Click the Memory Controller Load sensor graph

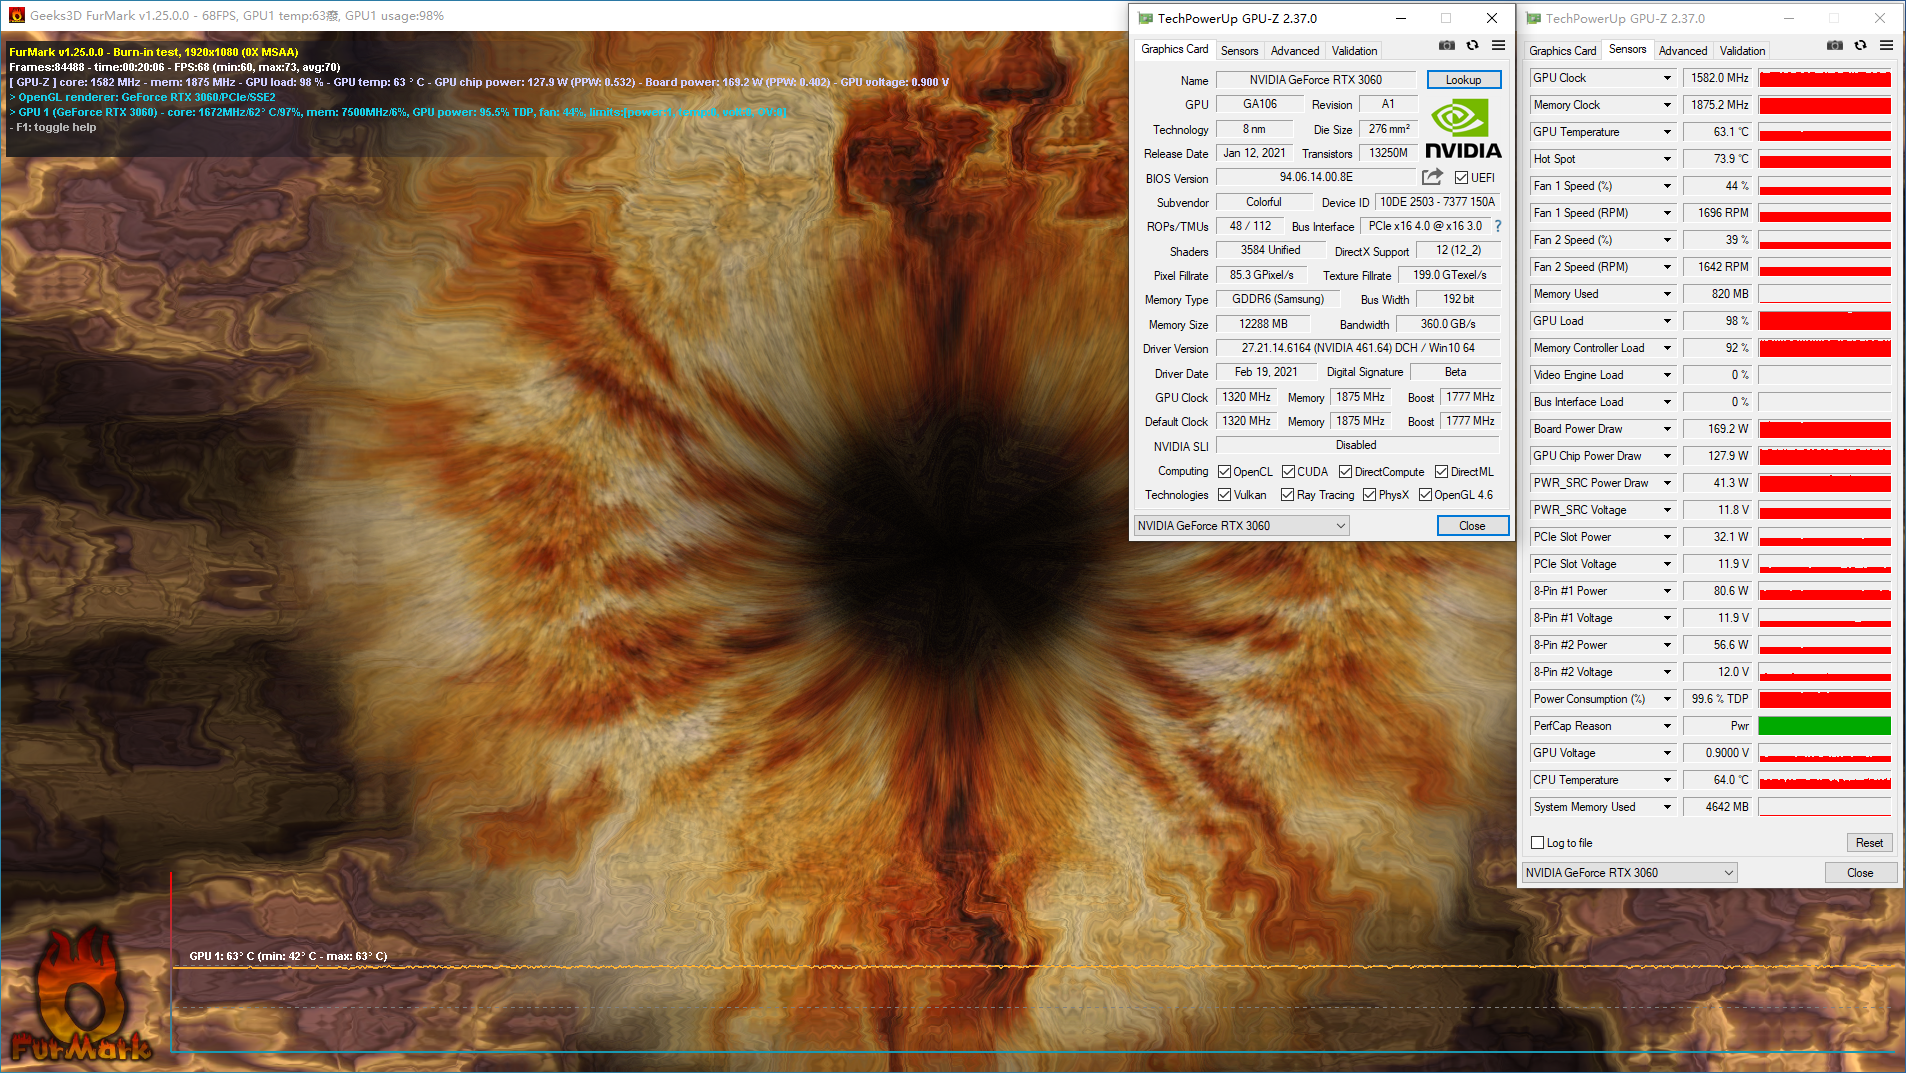[1825, 348]
